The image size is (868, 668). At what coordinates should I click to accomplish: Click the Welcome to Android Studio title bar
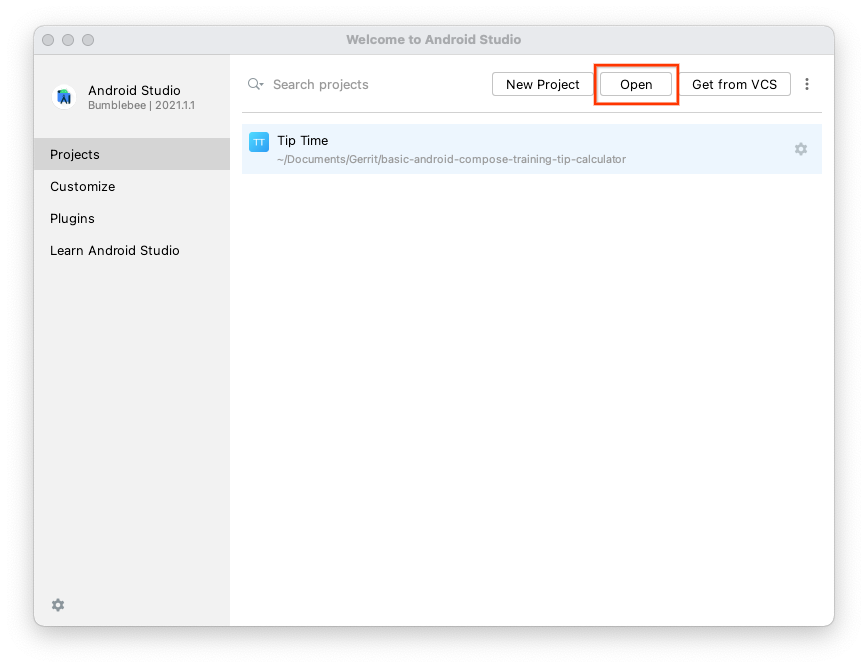(433, 40)
